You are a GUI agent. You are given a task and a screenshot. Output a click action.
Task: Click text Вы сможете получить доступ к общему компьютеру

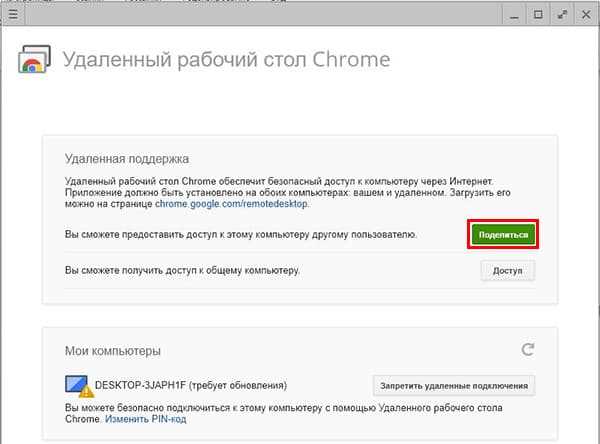click(182, 271)
